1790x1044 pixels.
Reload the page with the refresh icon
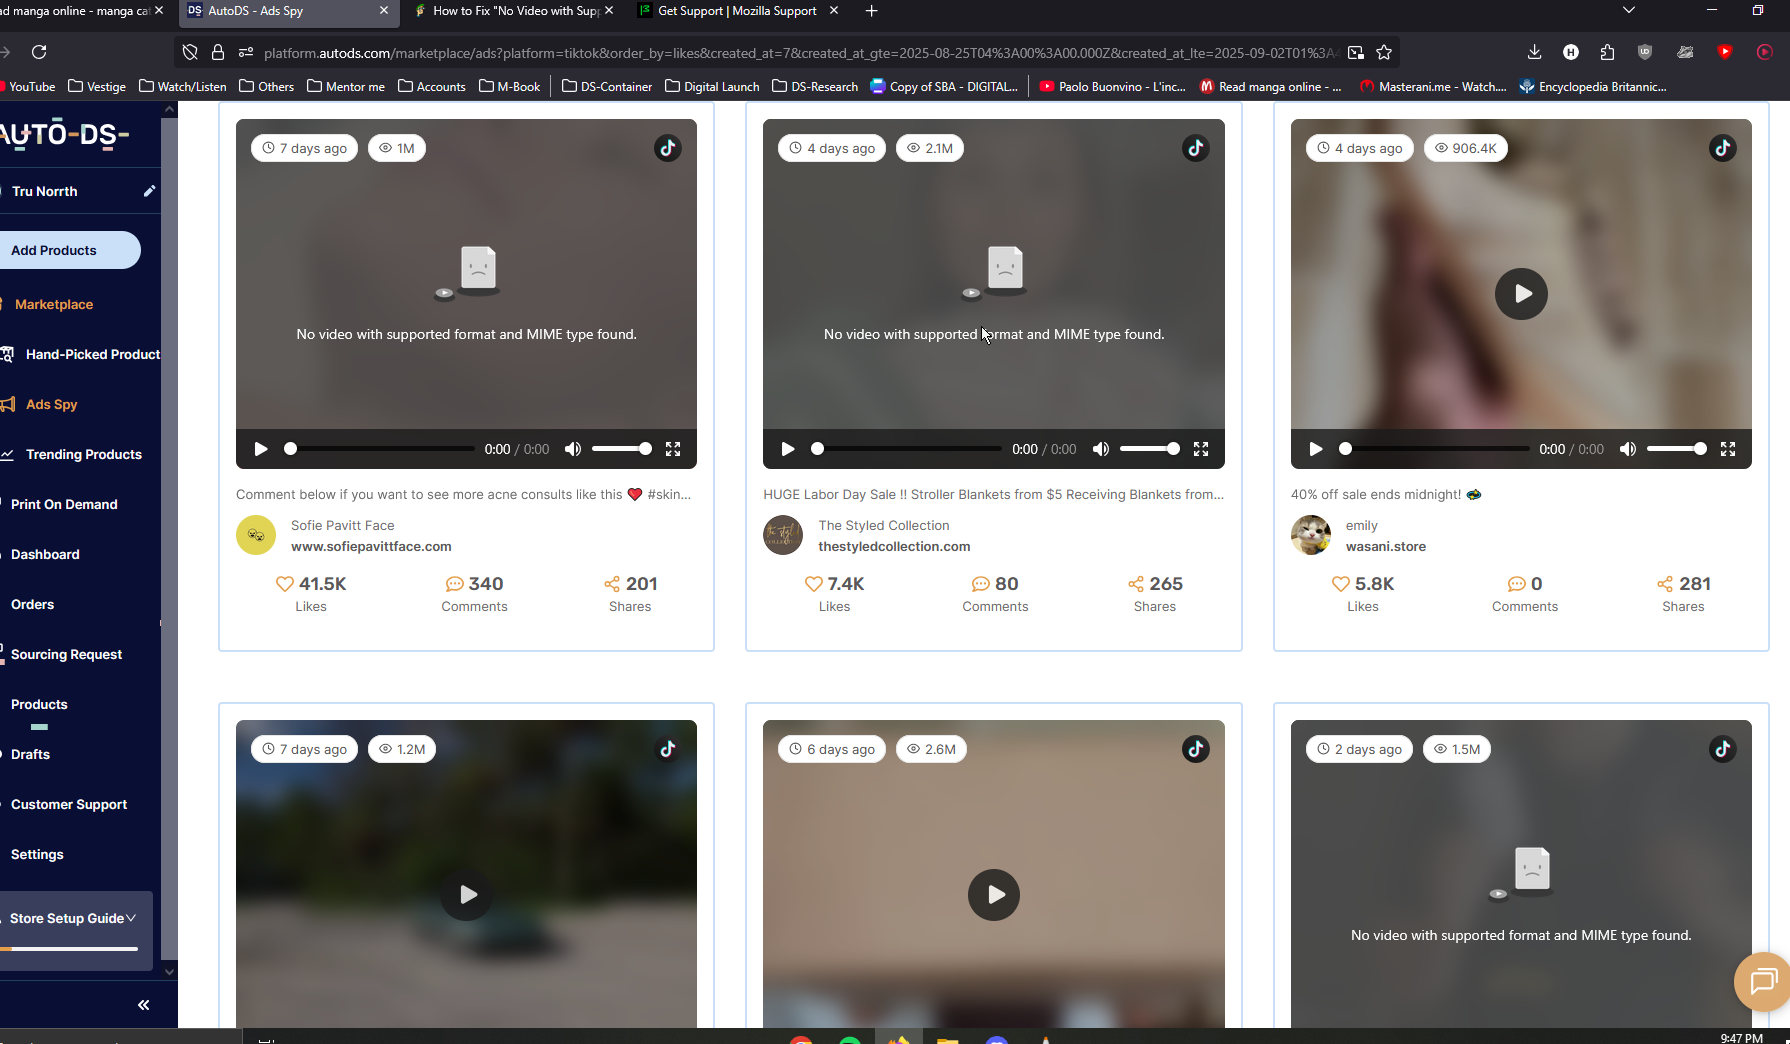coord(39,52)
